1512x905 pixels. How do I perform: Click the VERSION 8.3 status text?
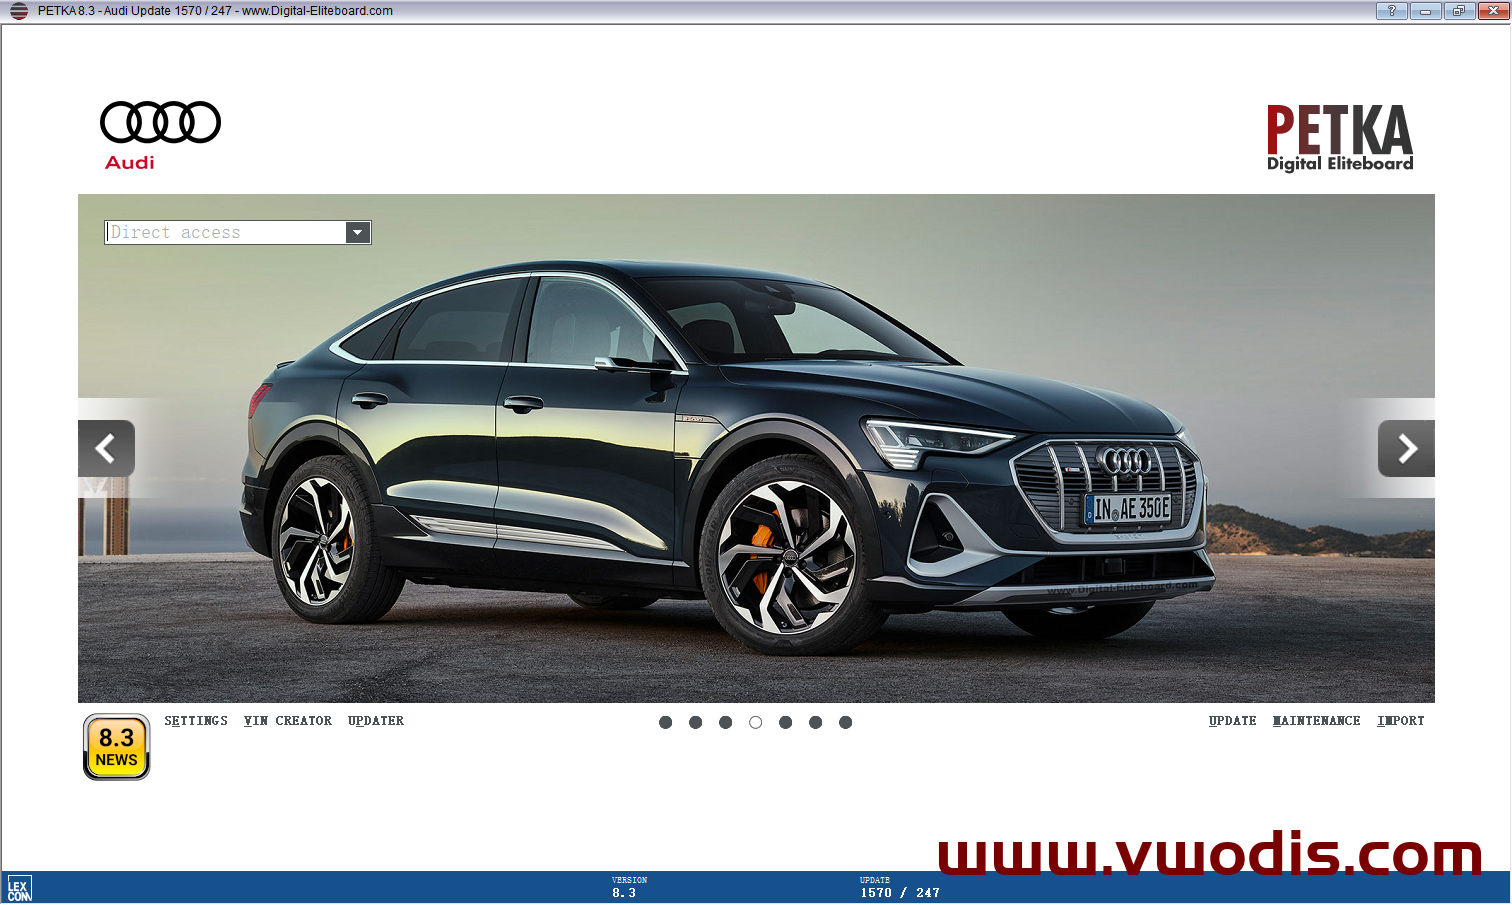click(x=629, y=887)
